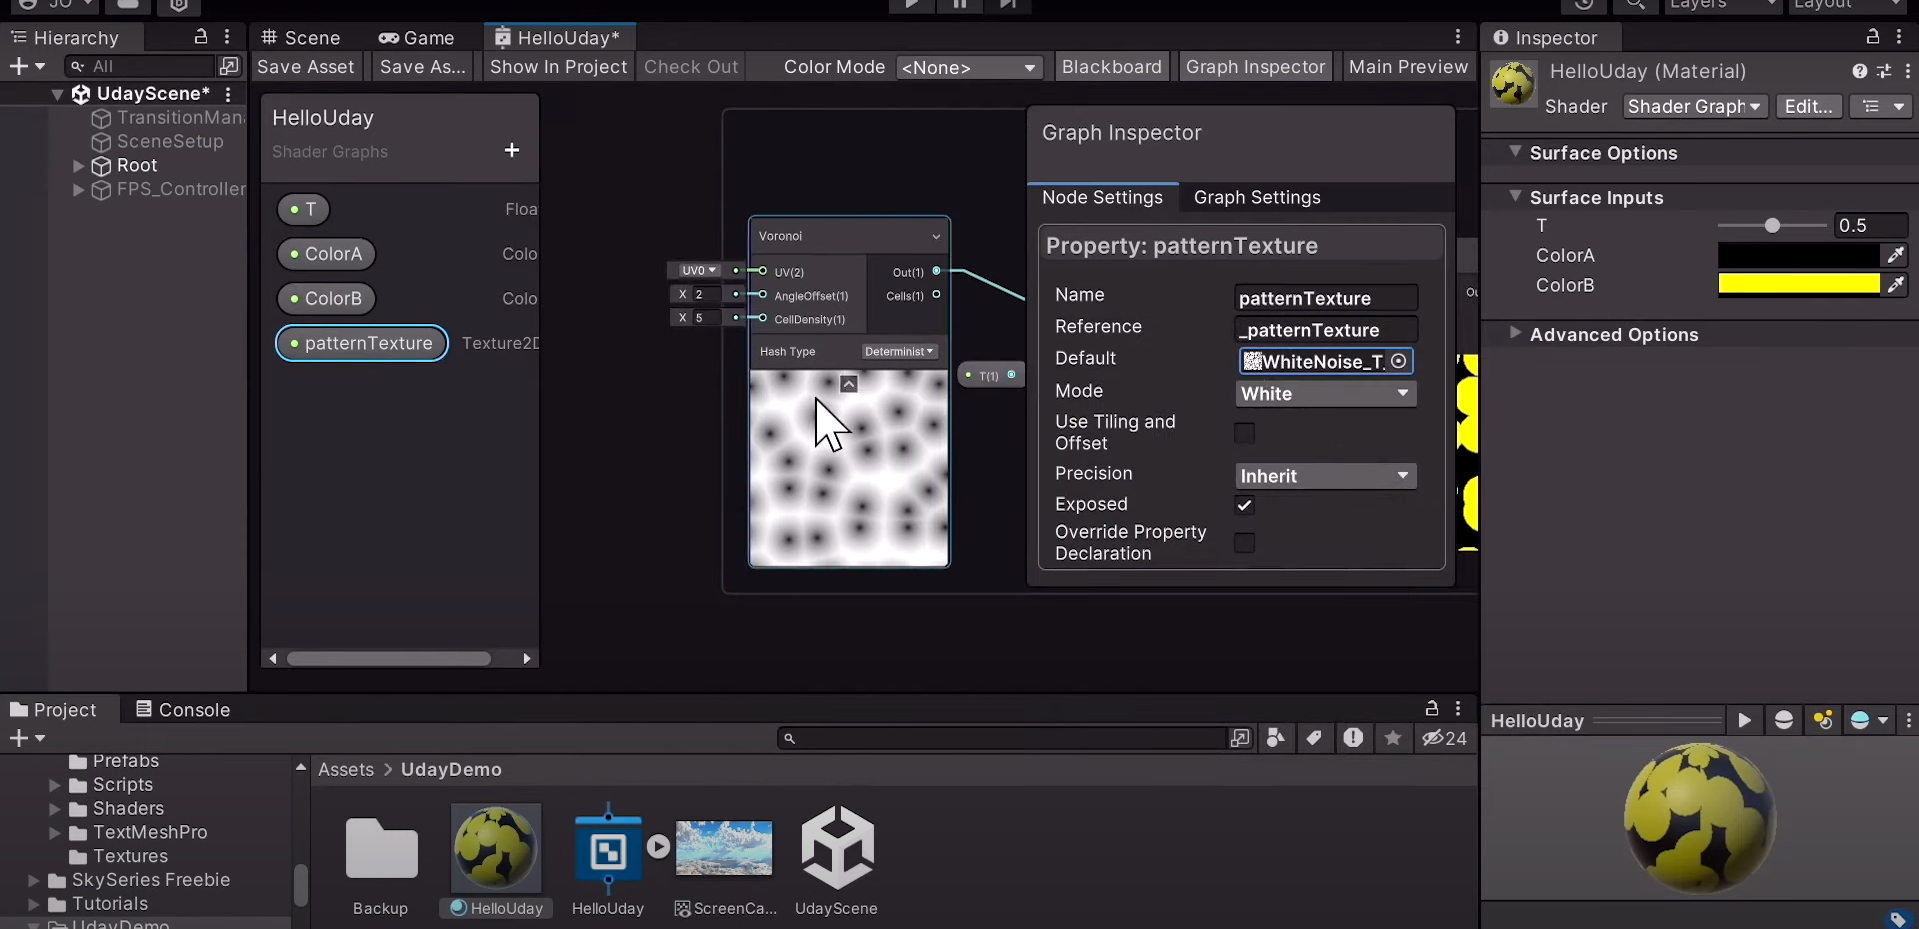Enable Use Tiling and Offset checkbox
The image size is (1919, 929).
pos(1244,433)
